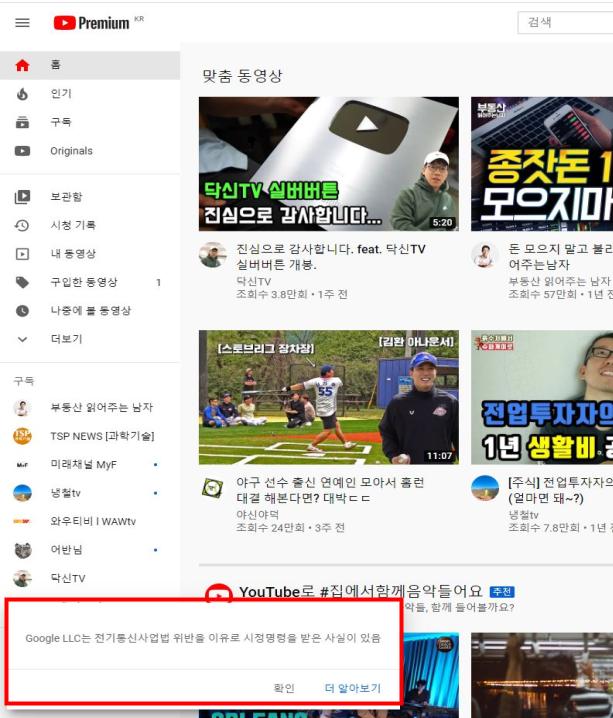
Task: Click the YouTube Premium logo
Action: [x=92, y=23]
